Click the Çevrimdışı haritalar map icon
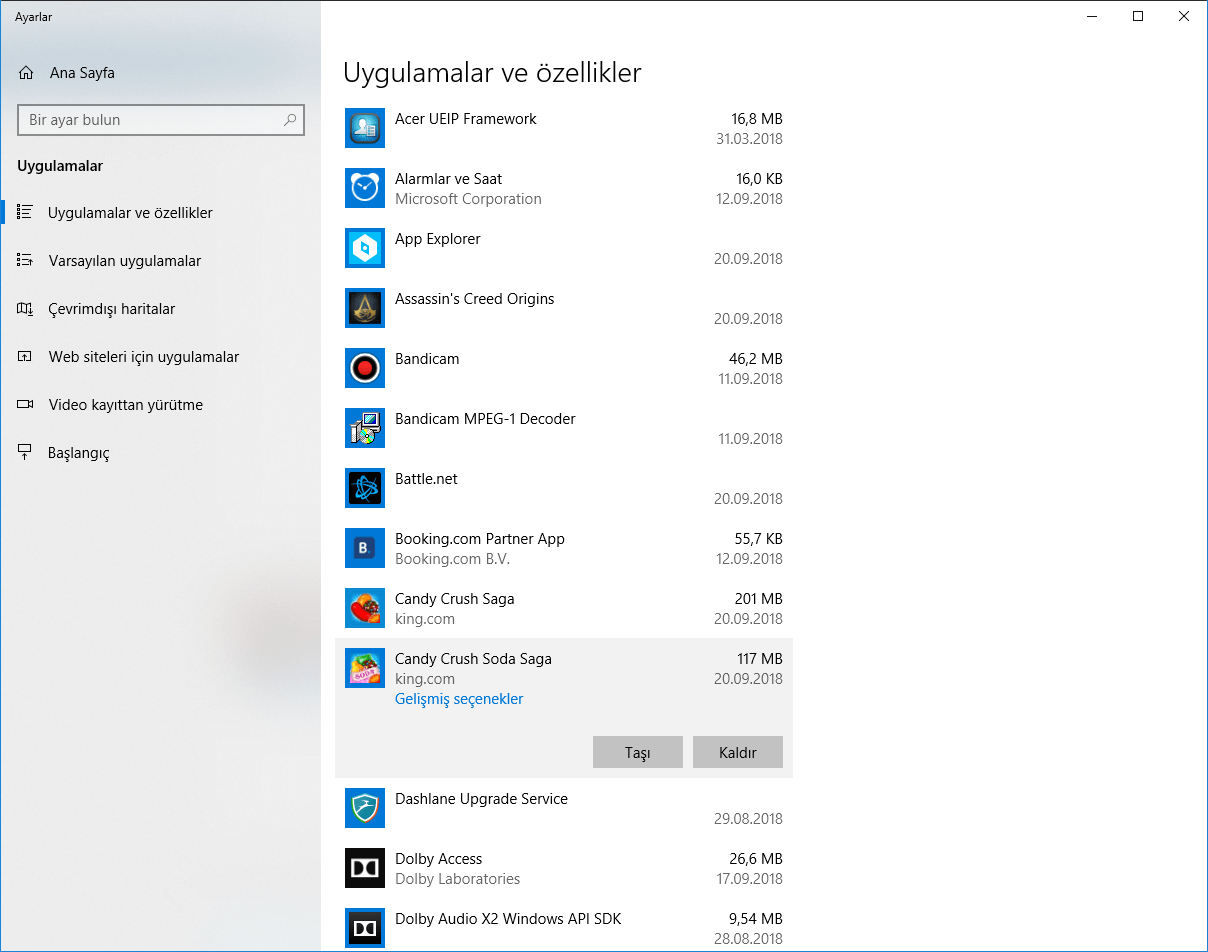Image resolution: width=1208 pixels, height=952 pixels. coord(26,308)
